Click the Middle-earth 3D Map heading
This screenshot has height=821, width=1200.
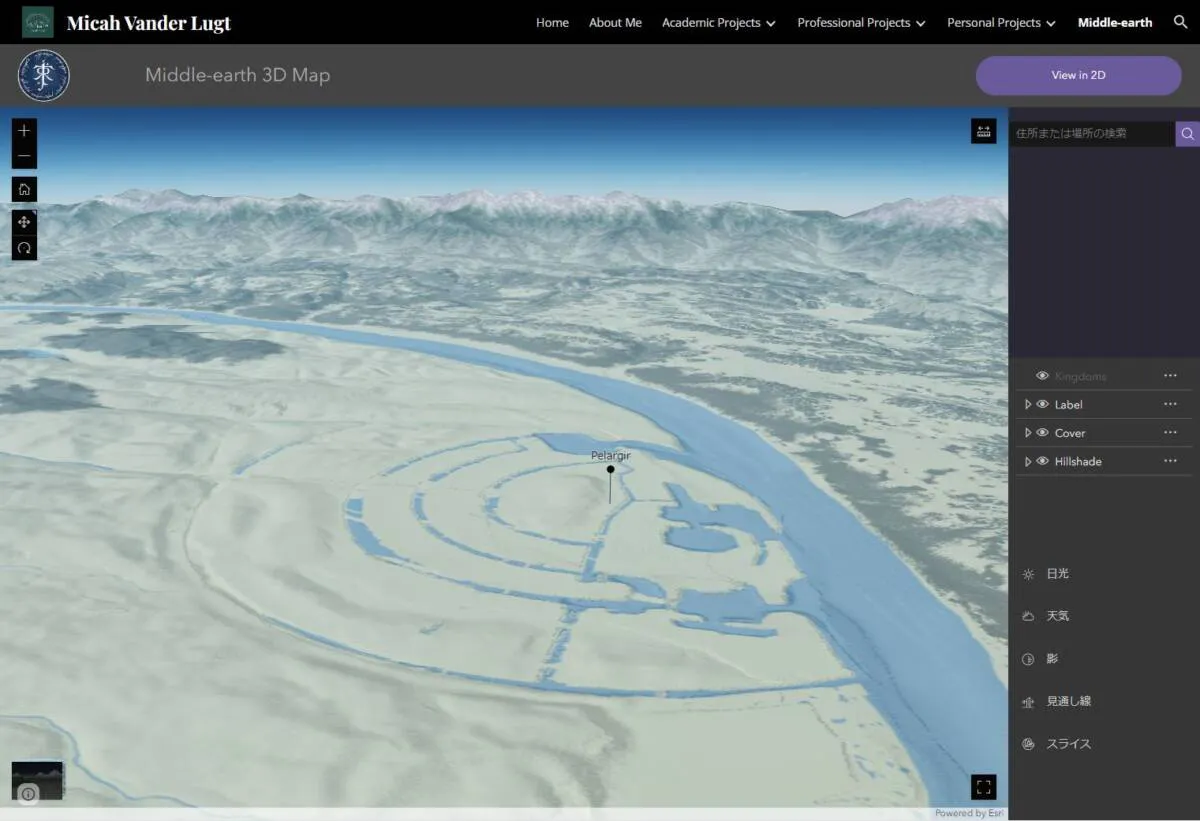pos(237,75)
